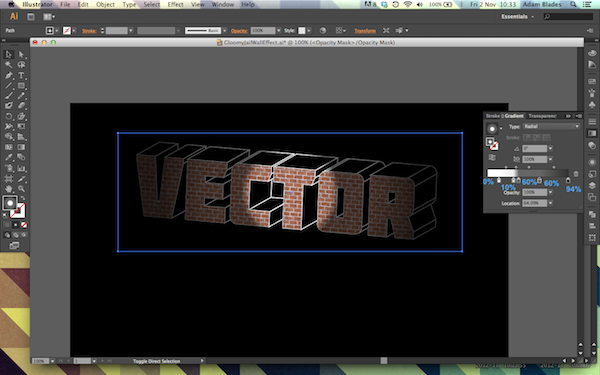Select the Hand tool

point(8,189)
